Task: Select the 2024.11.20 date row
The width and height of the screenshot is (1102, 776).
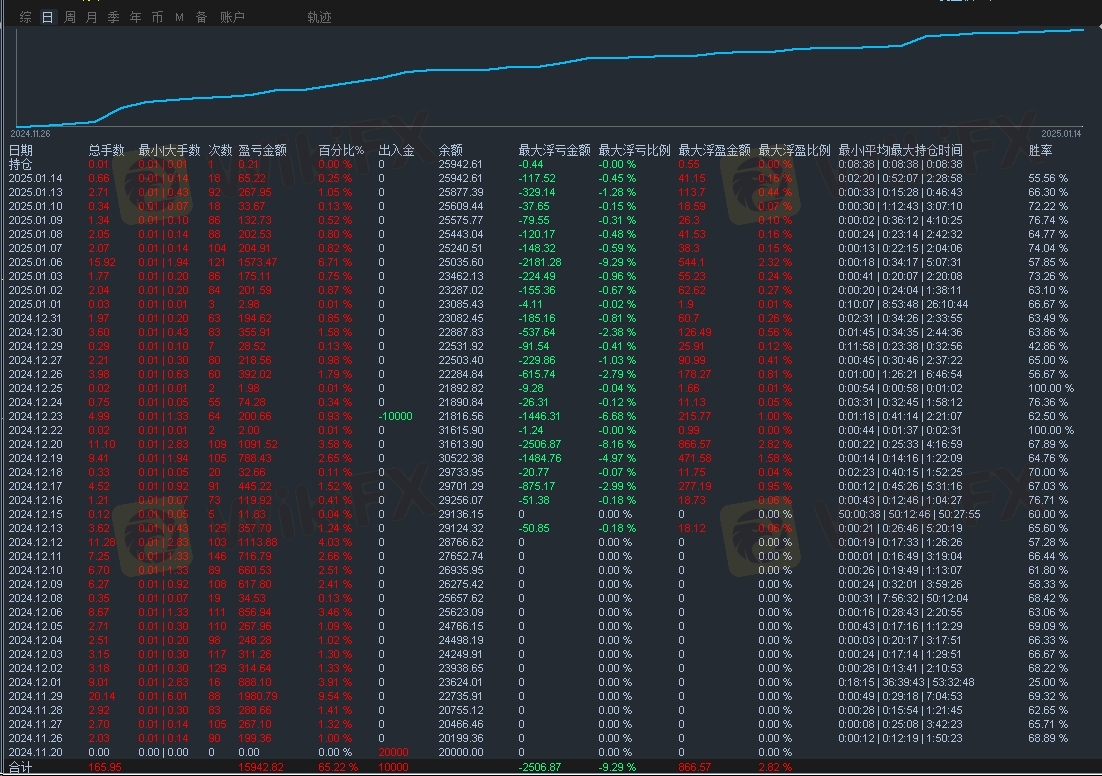Action: (35, 752)
